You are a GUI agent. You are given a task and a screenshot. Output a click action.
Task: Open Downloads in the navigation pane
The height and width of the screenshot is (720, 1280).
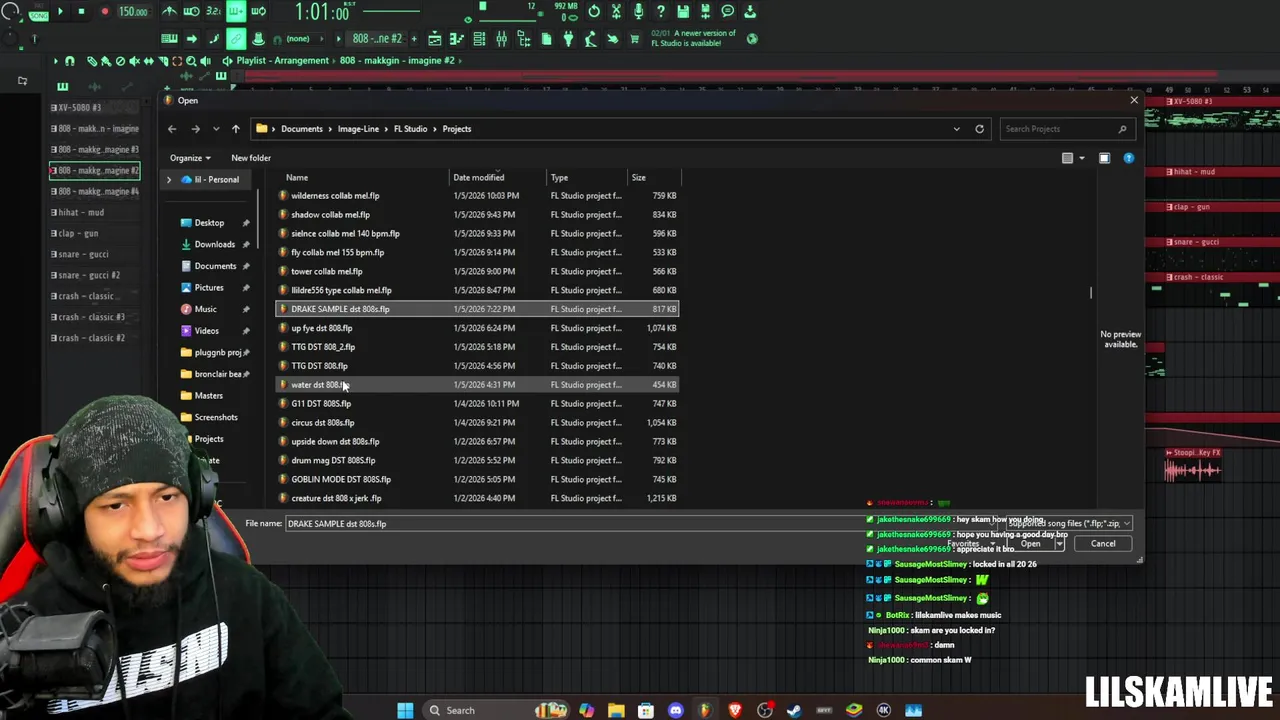[x=214, y=244]
